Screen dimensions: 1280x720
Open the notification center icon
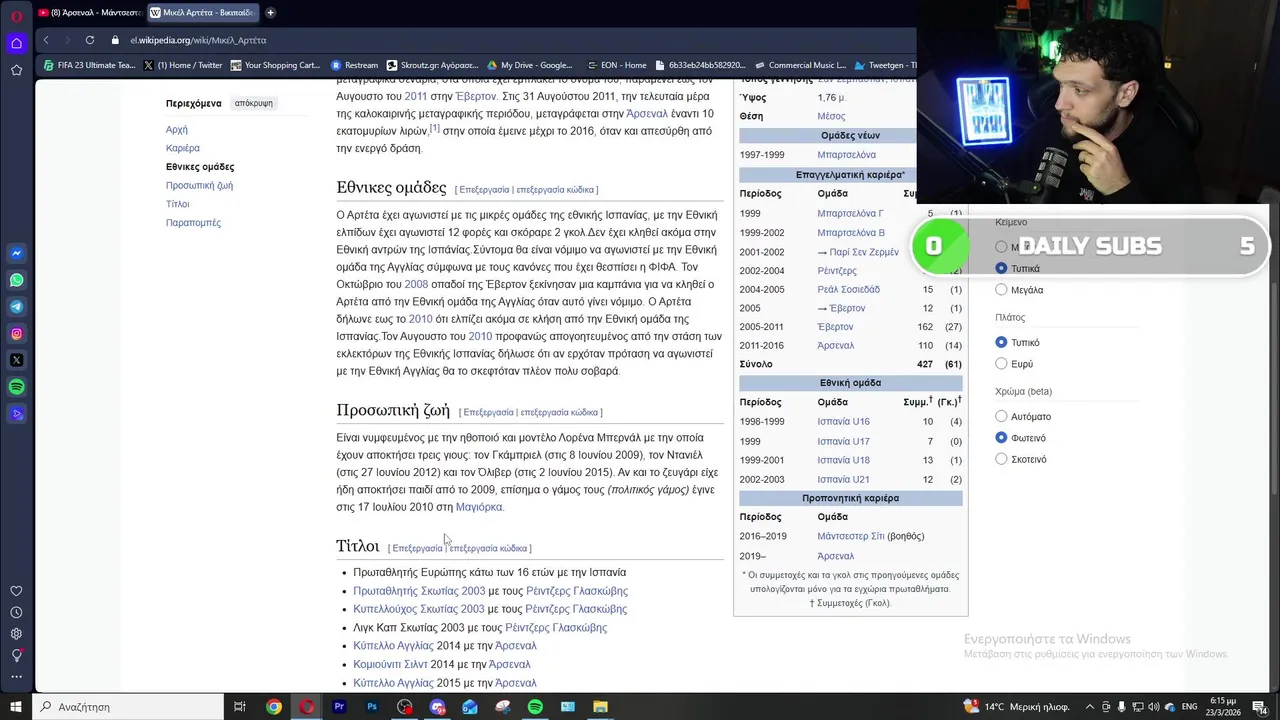(1261, 707)
